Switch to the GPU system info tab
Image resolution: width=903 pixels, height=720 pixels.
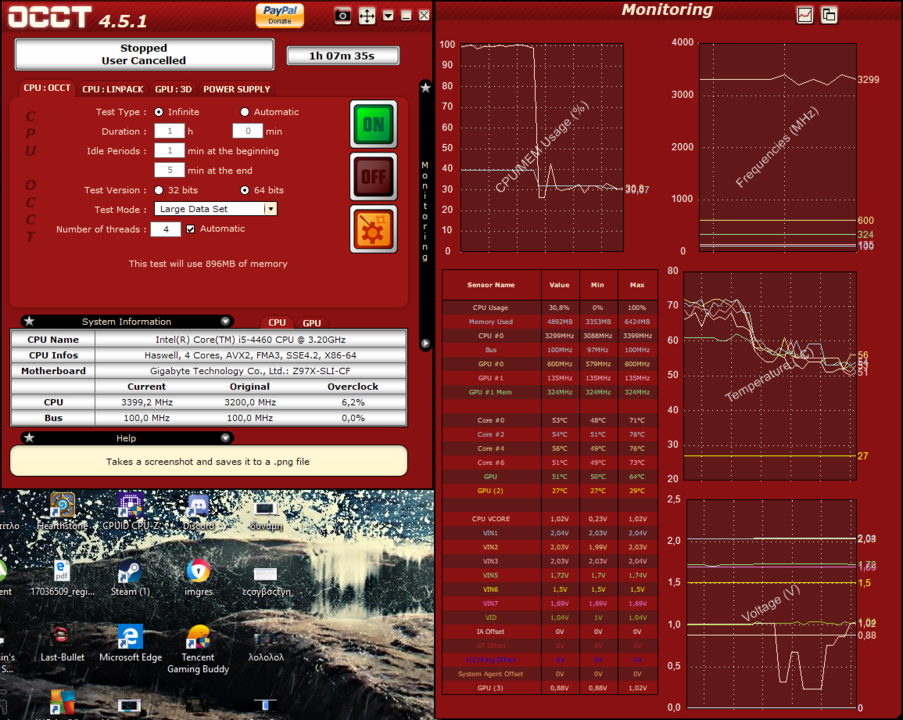click(312, 323)
